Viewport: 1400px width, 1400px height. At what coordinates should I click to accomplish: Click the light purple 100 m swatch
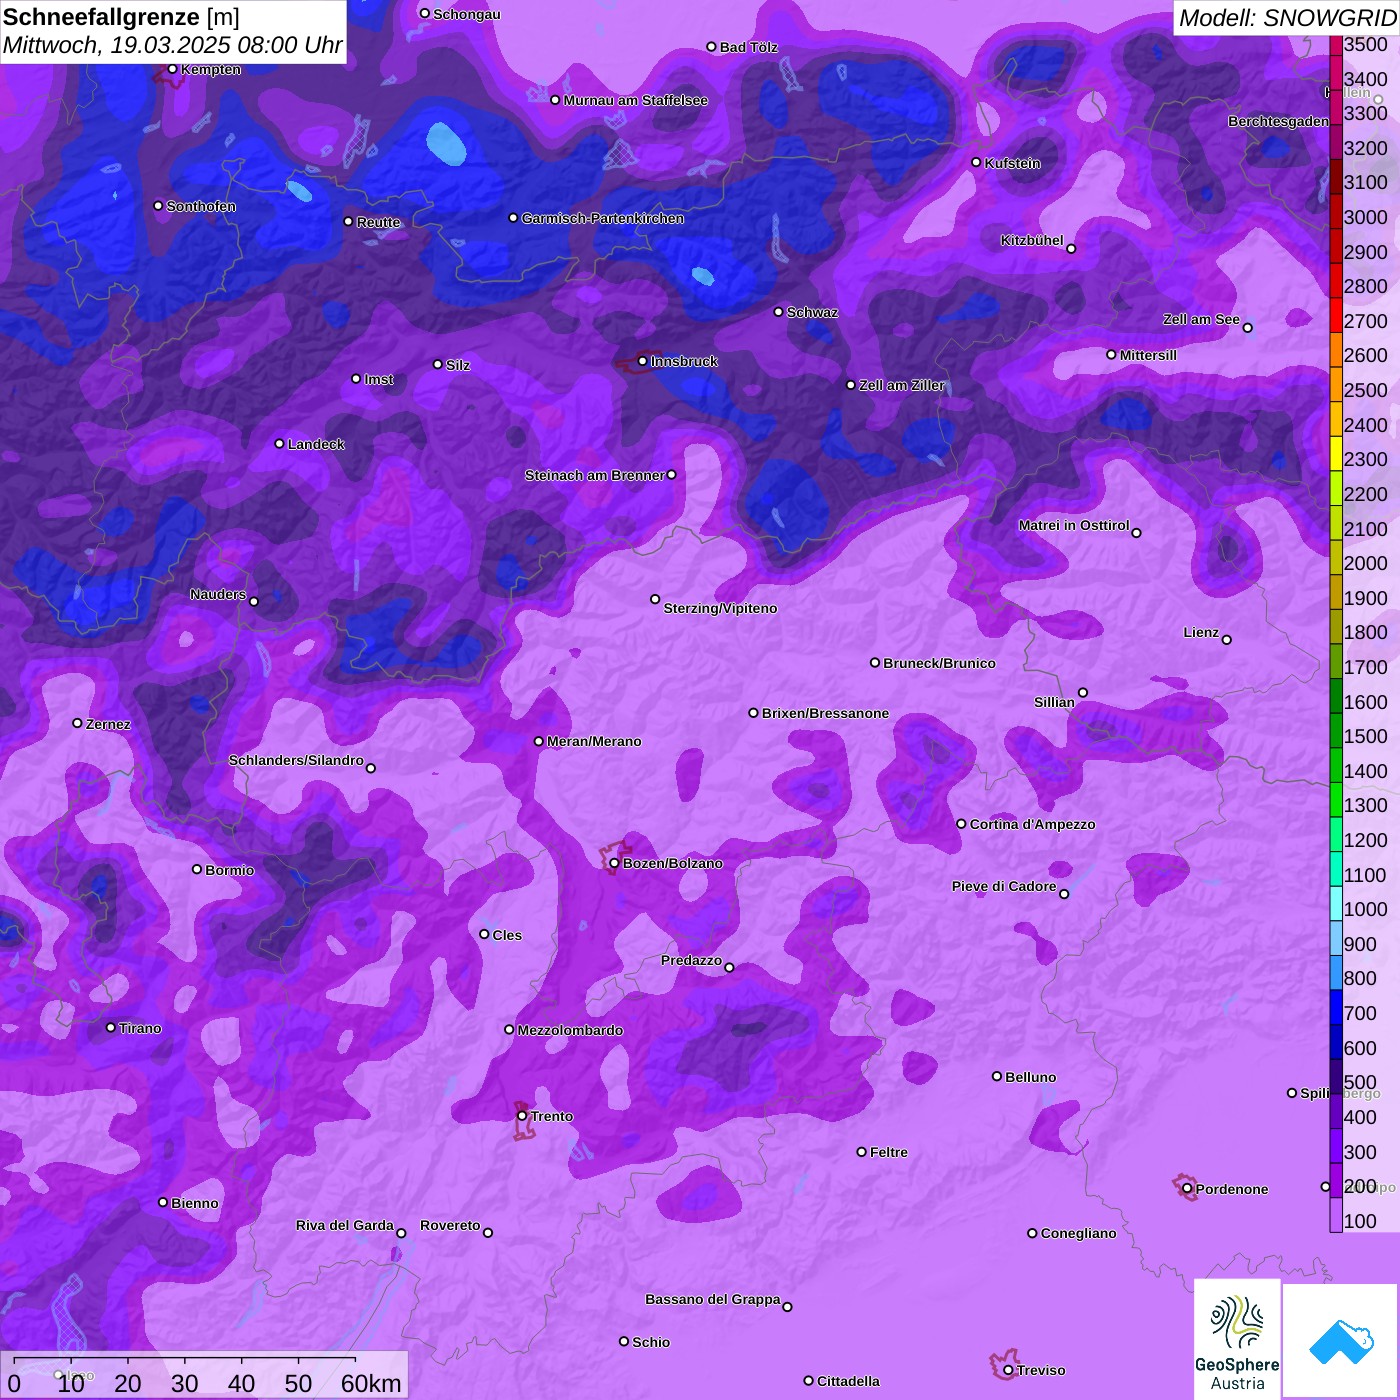click(1336, 1214)
